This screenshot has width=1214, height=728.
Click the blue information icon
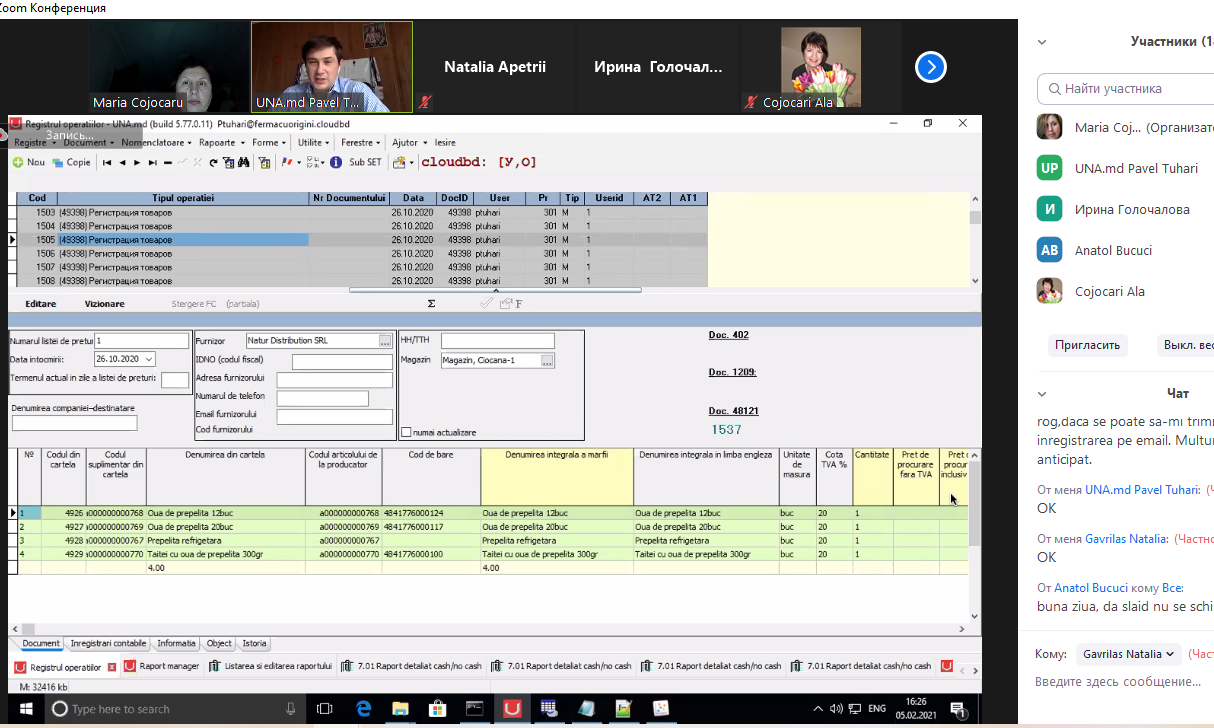click(336, 162)
